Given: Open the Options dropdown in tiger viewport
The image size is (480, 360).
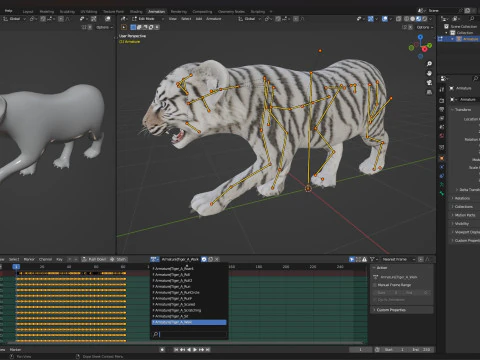Looking at the screenshot, I should [425, 27].
